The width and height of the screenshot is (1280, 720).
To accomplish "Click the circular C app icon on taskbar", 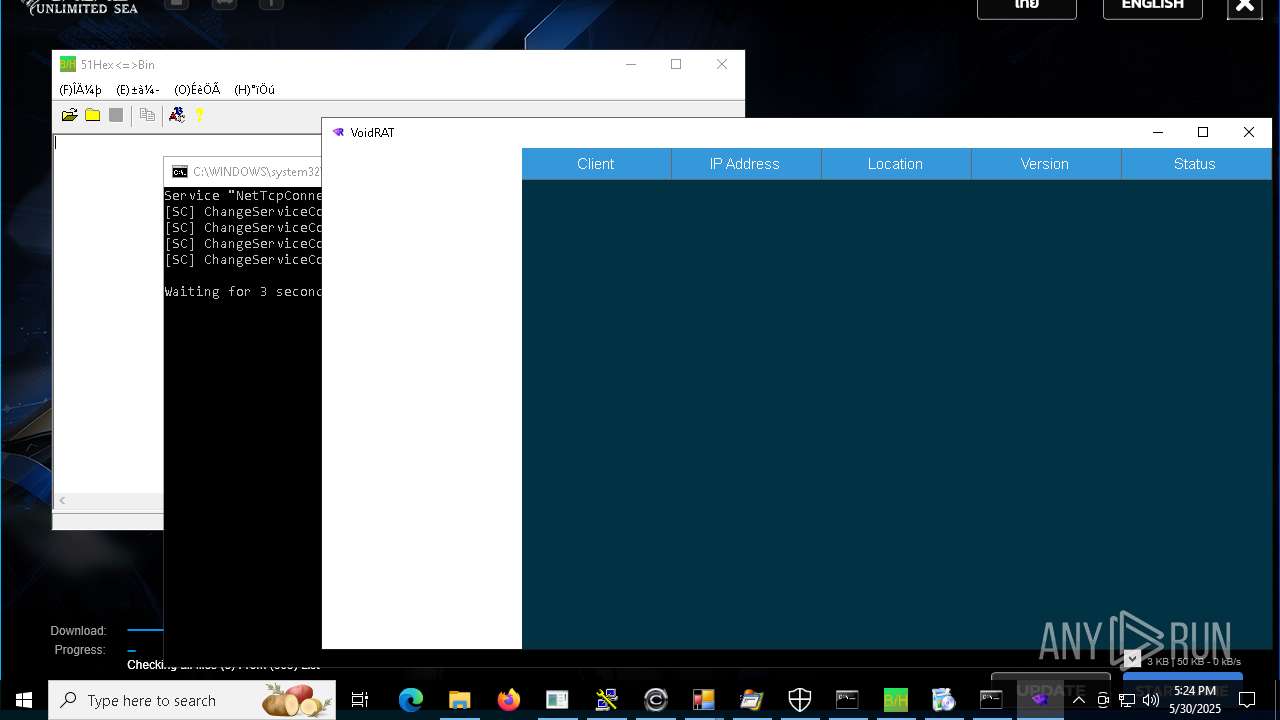I will point(655,700).
